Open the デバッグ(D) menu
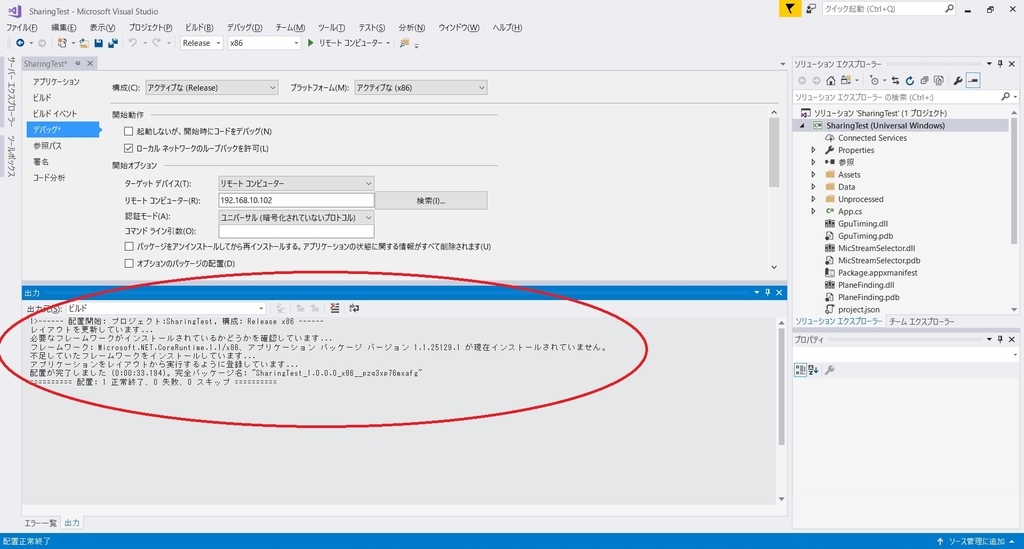 [244, 27]
